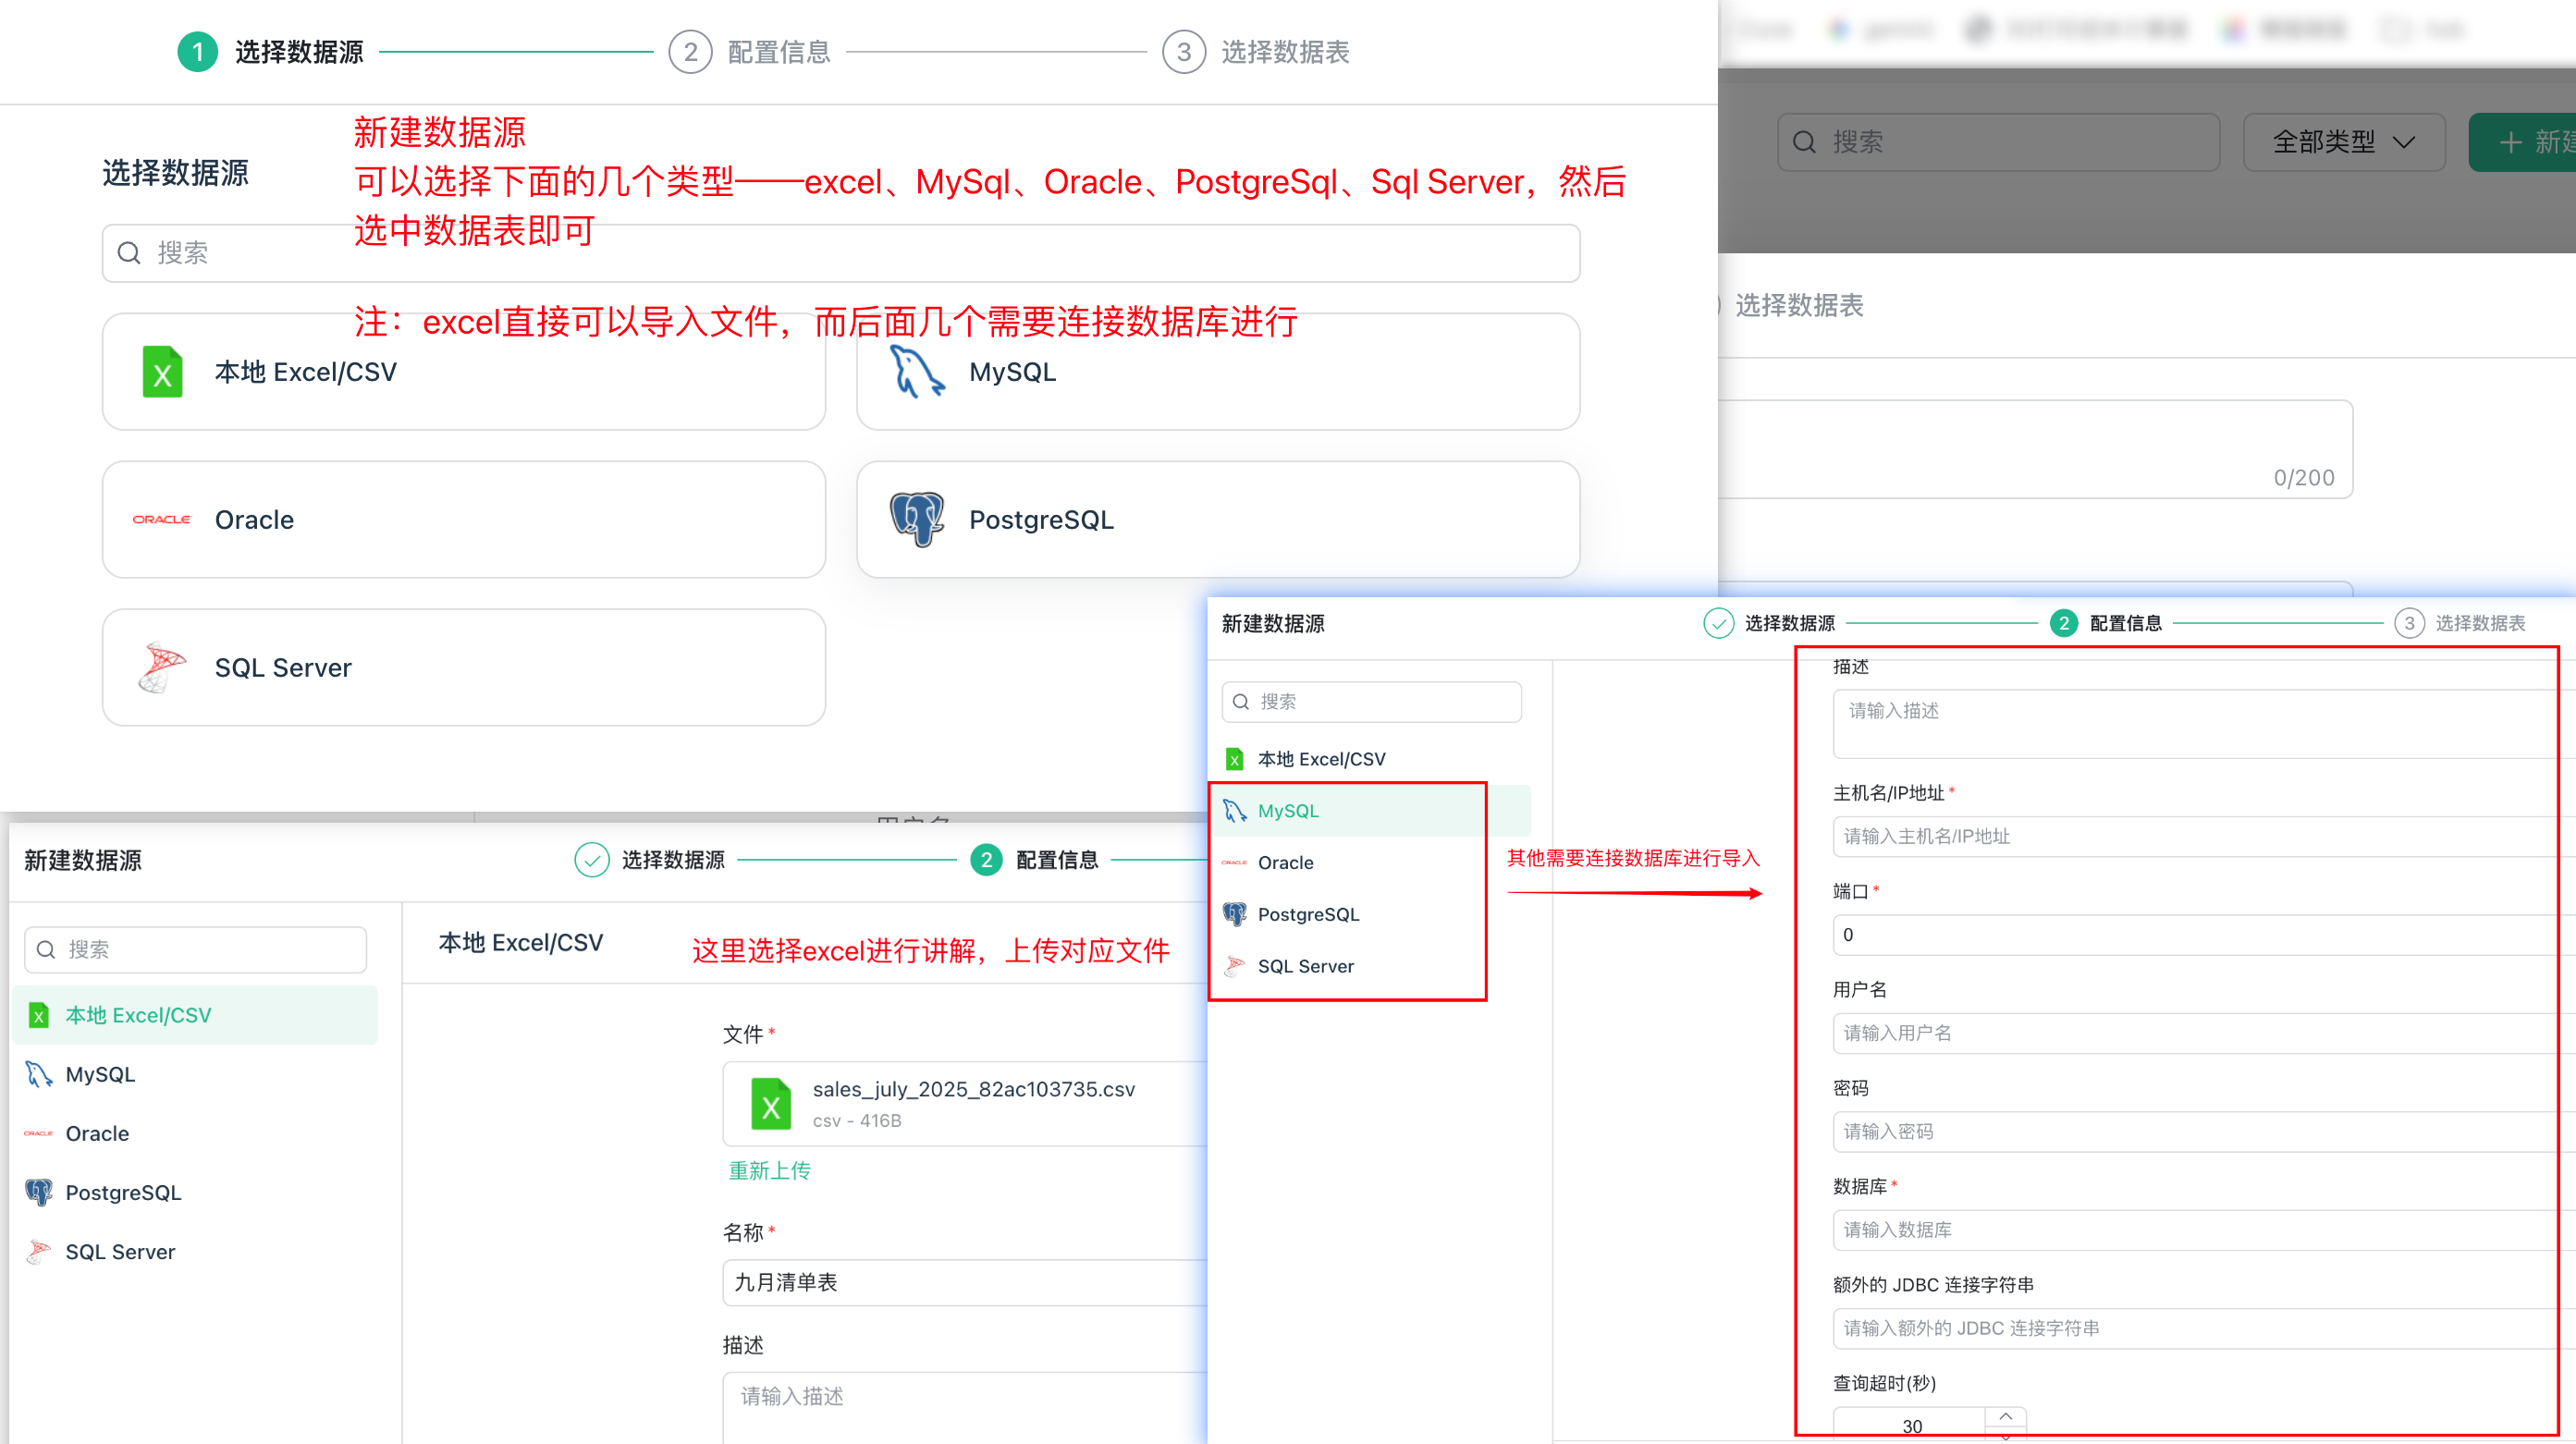The image size is (2576, 1444).
Task: Click the 名称 field containing 九月清单表
Action: coord(965,1283)
